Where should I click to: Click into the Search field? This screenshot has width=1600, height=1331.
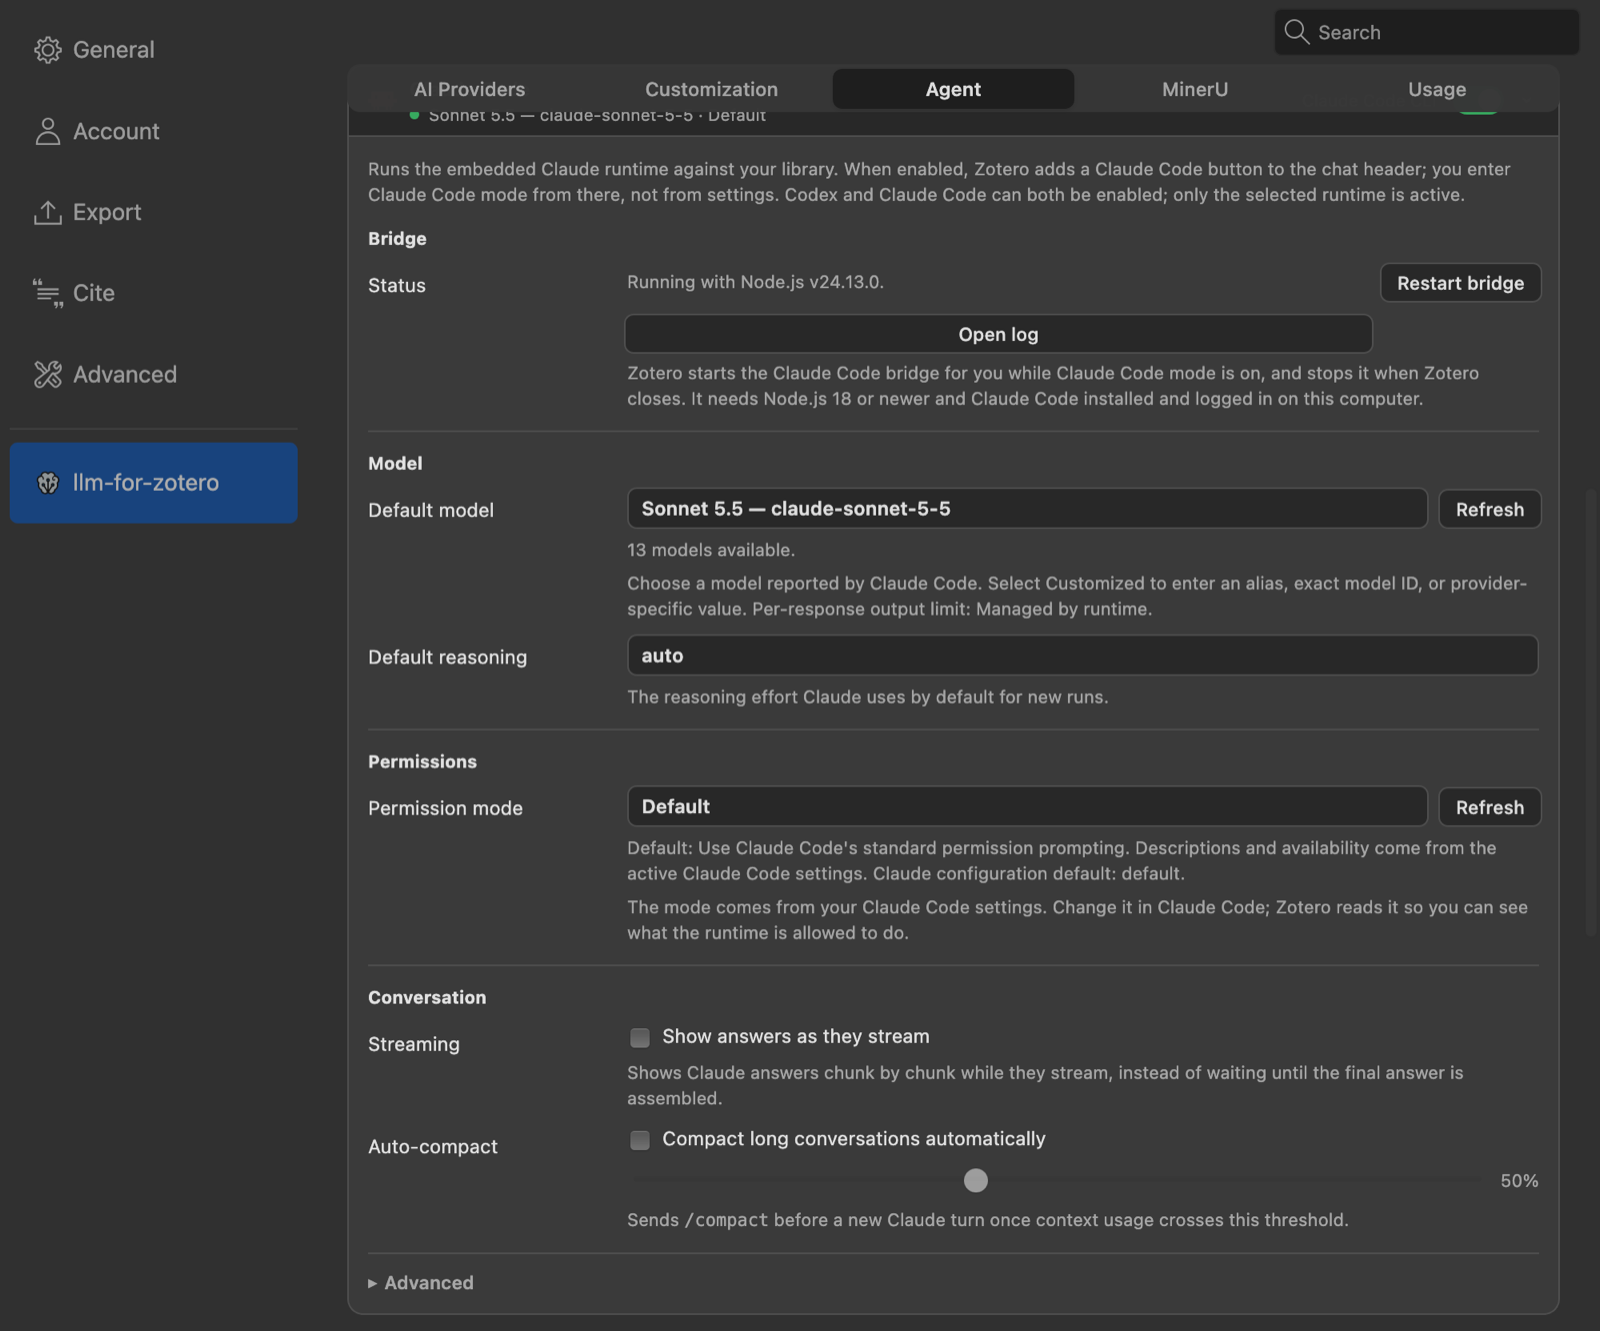click(x=1426, y=32)
